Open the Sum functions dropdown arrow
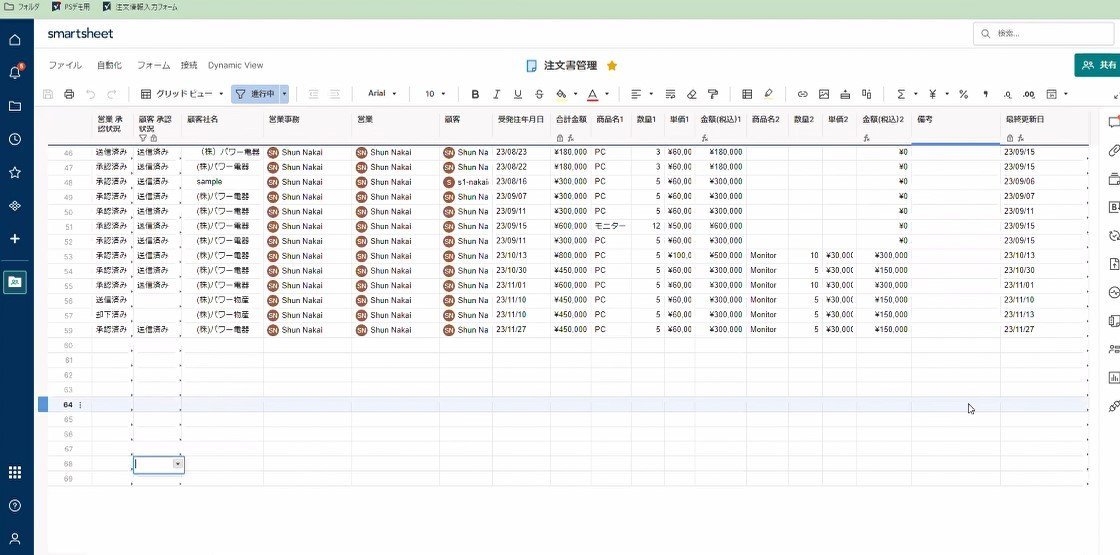The image size is (1120, 555). pyautogui.click(x=915, y=94)
